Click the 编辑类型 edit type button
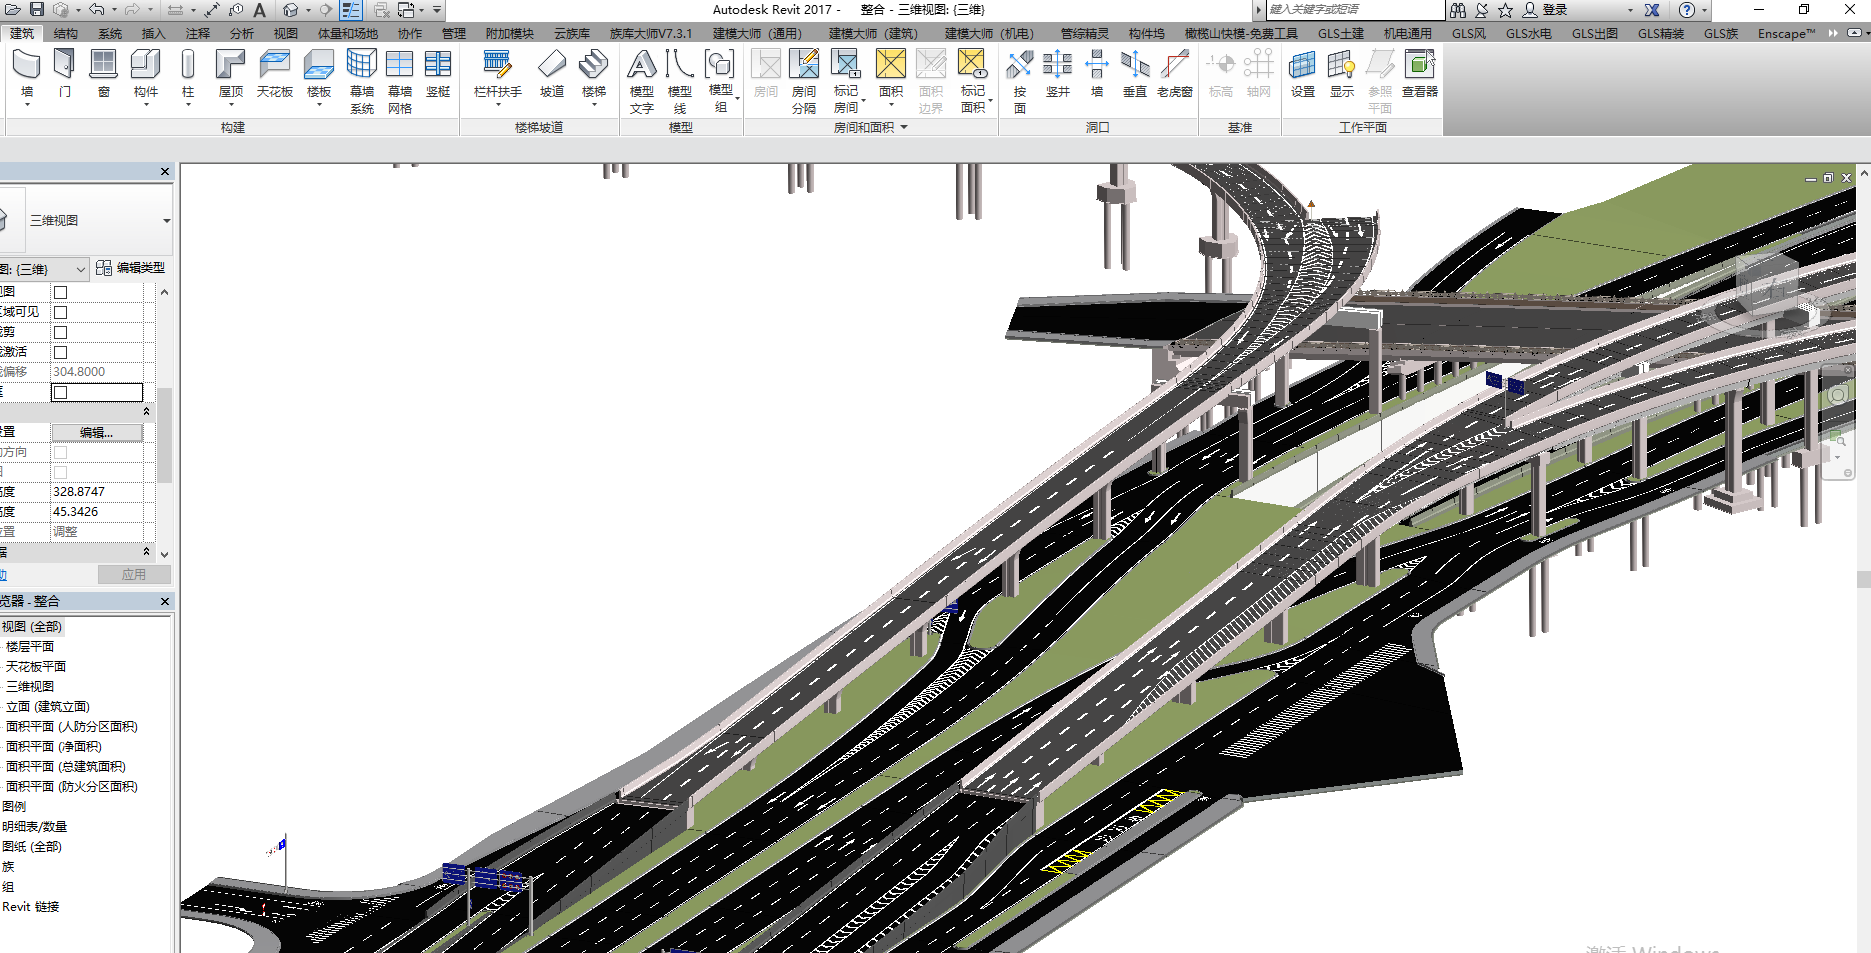The image size is (1871, 953). point(131,268)
